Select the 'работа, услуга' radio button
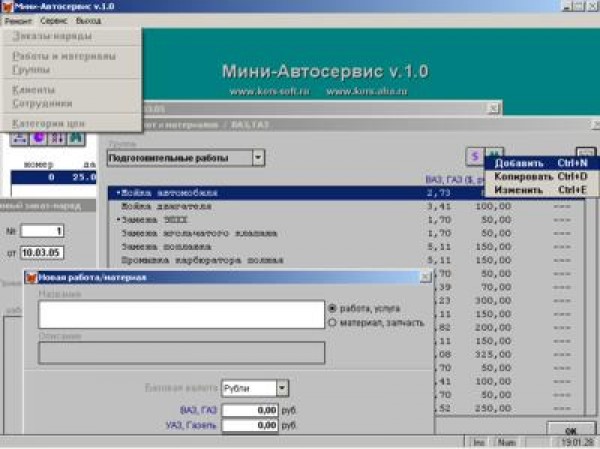Image resolution: width=600 pixels, height=449 pixels. 332,308
